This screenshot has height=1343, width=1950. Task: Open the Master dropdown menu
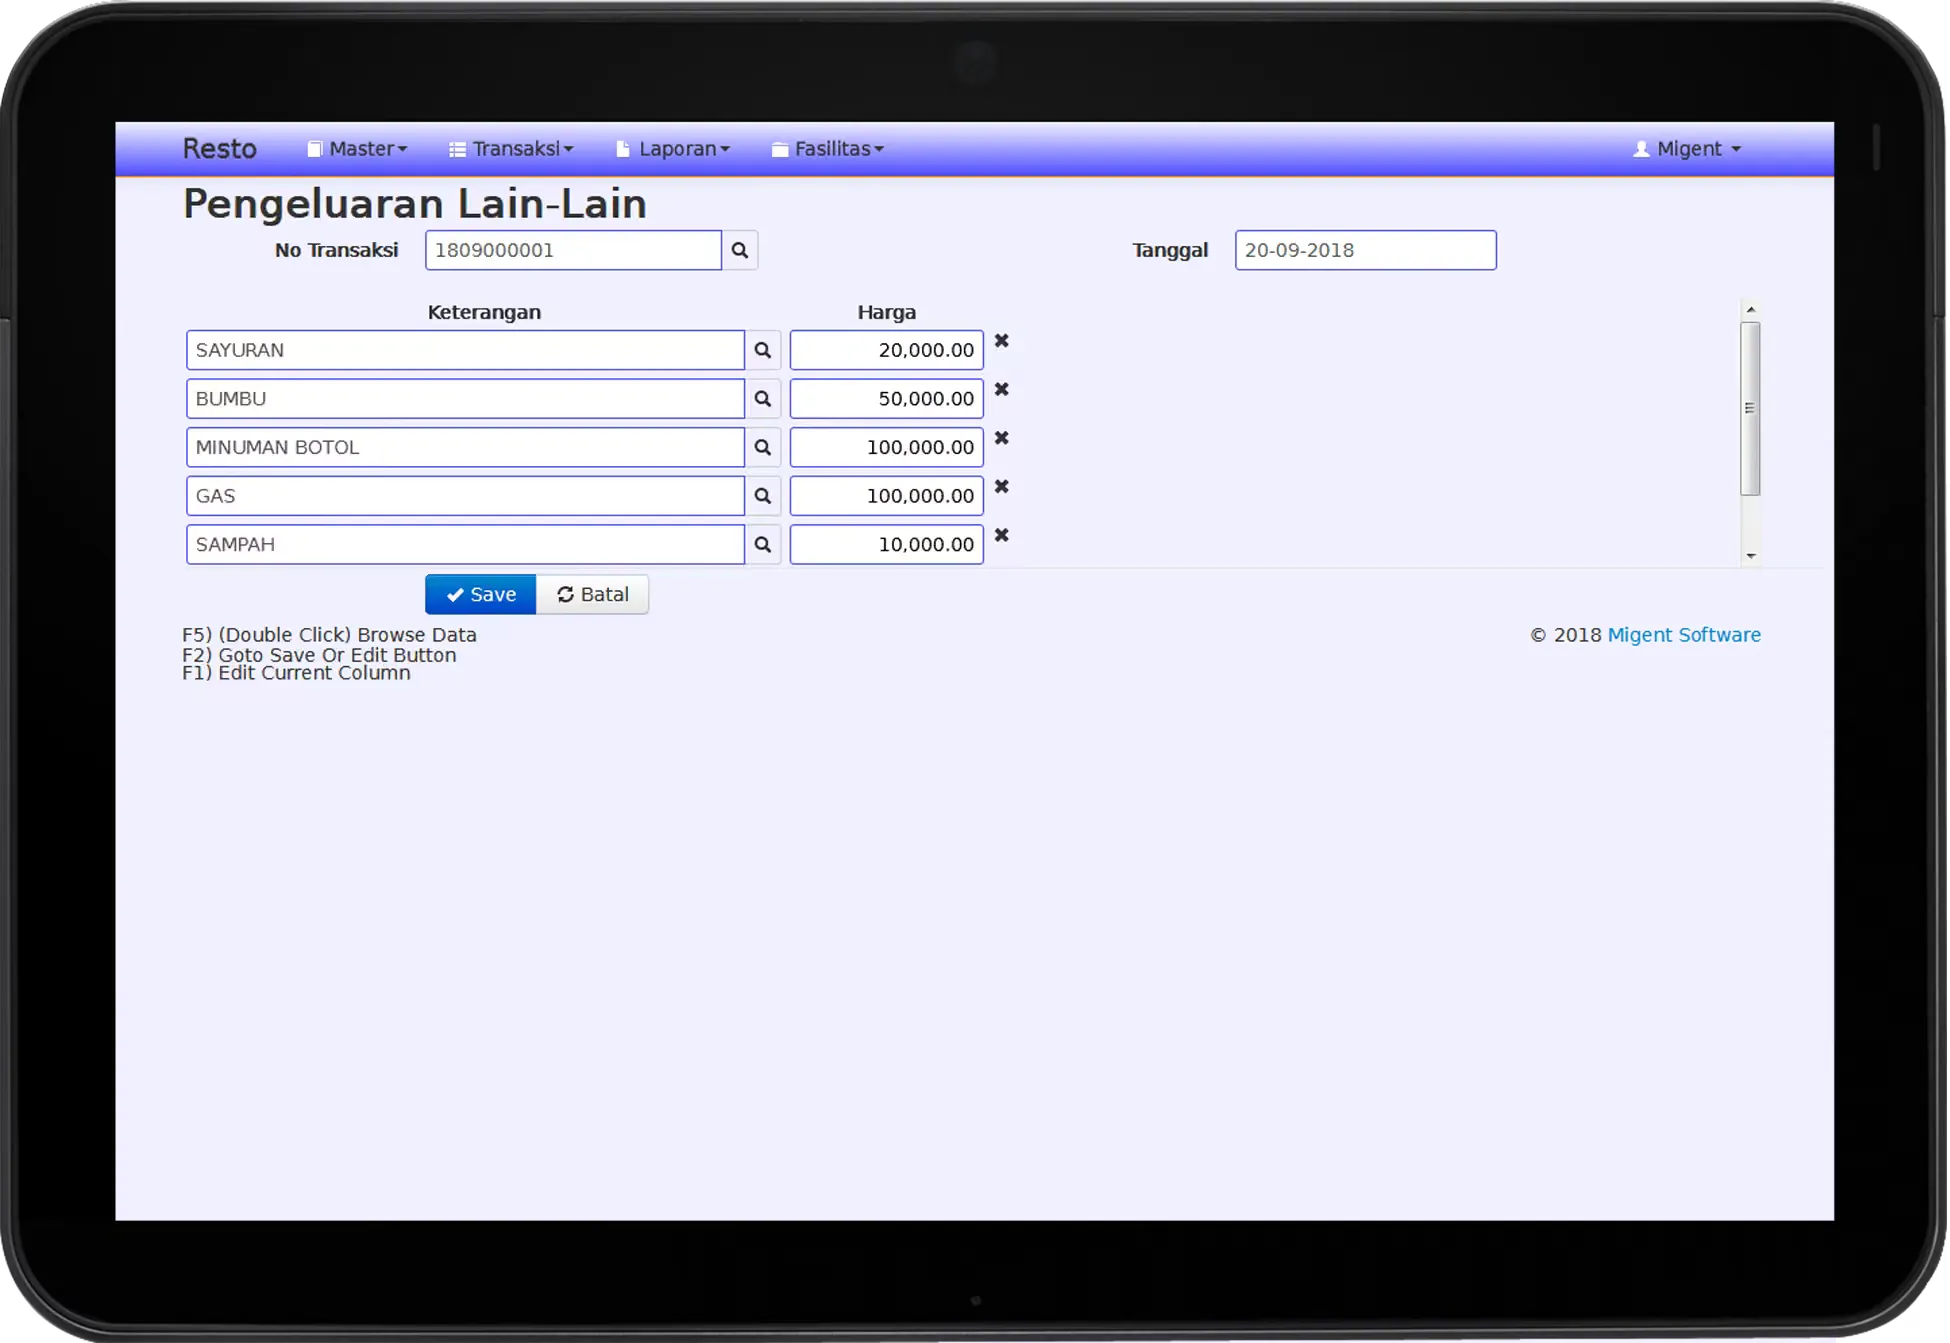357,149
